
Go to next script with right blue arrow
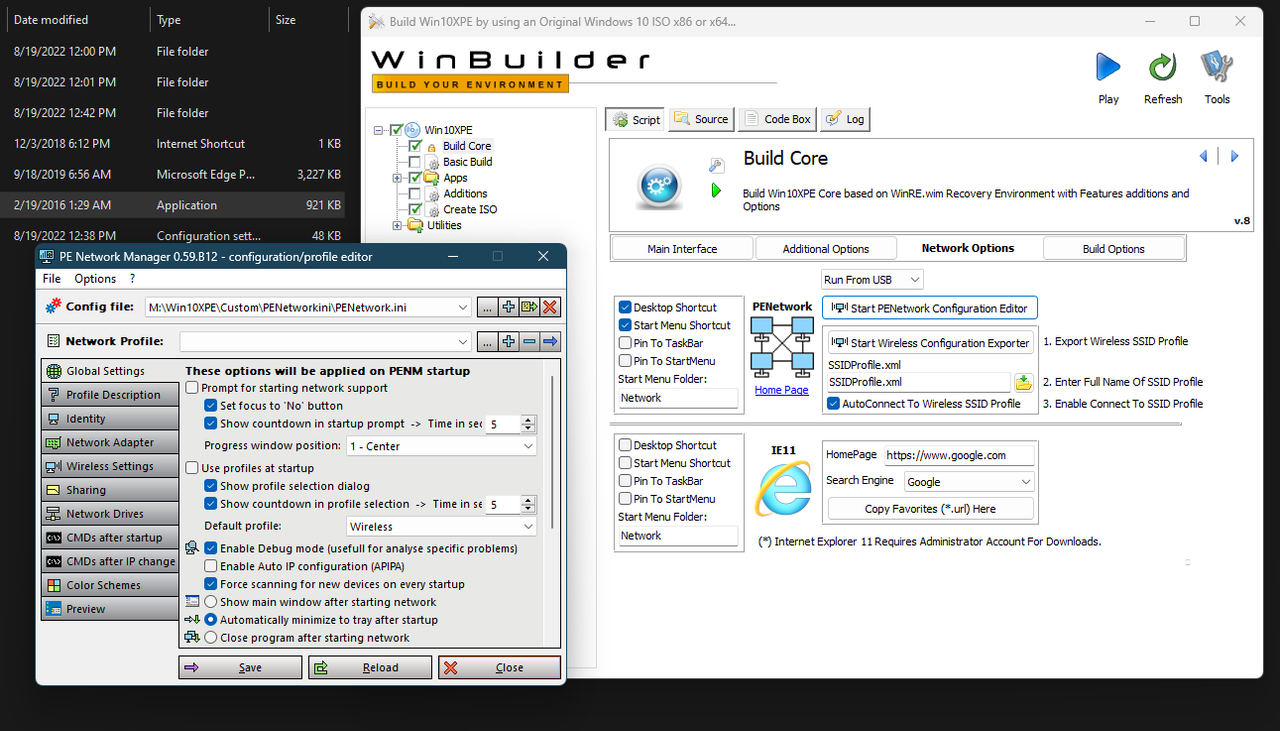pyautogui.click(x=1235, y=156)
